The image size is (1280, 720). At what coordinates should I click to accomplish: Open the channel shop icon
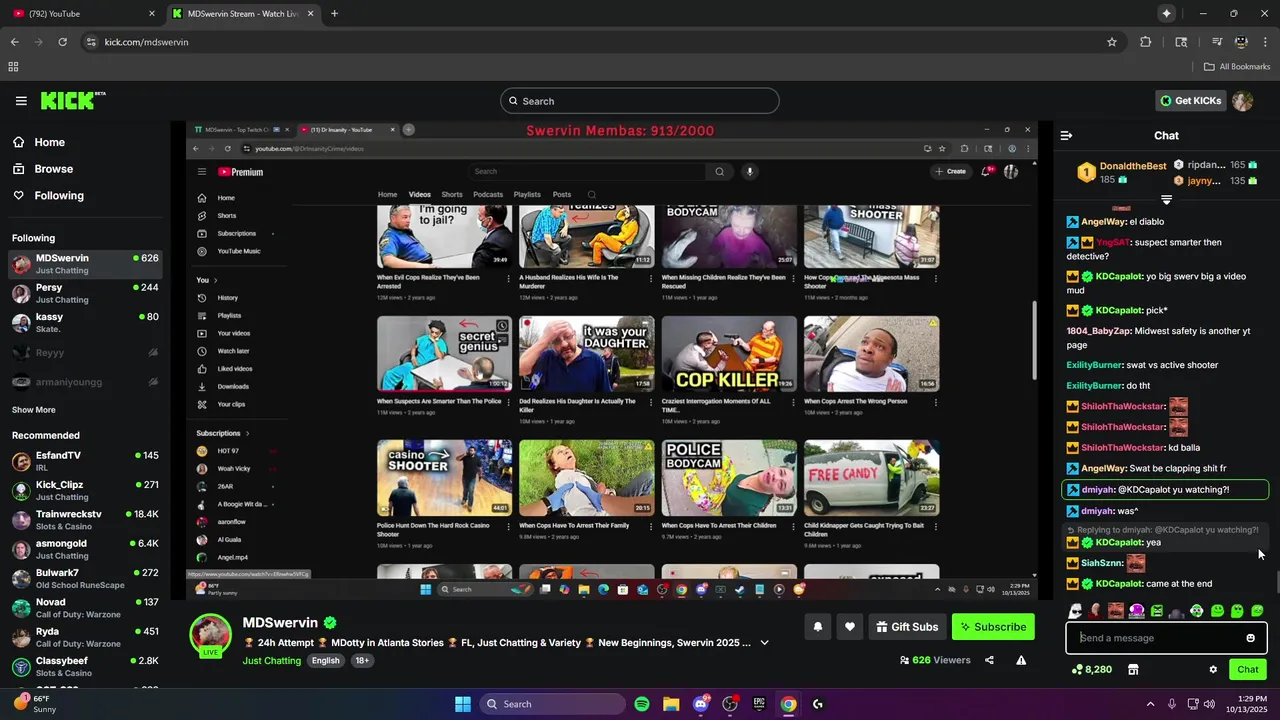click(1133, 670)
